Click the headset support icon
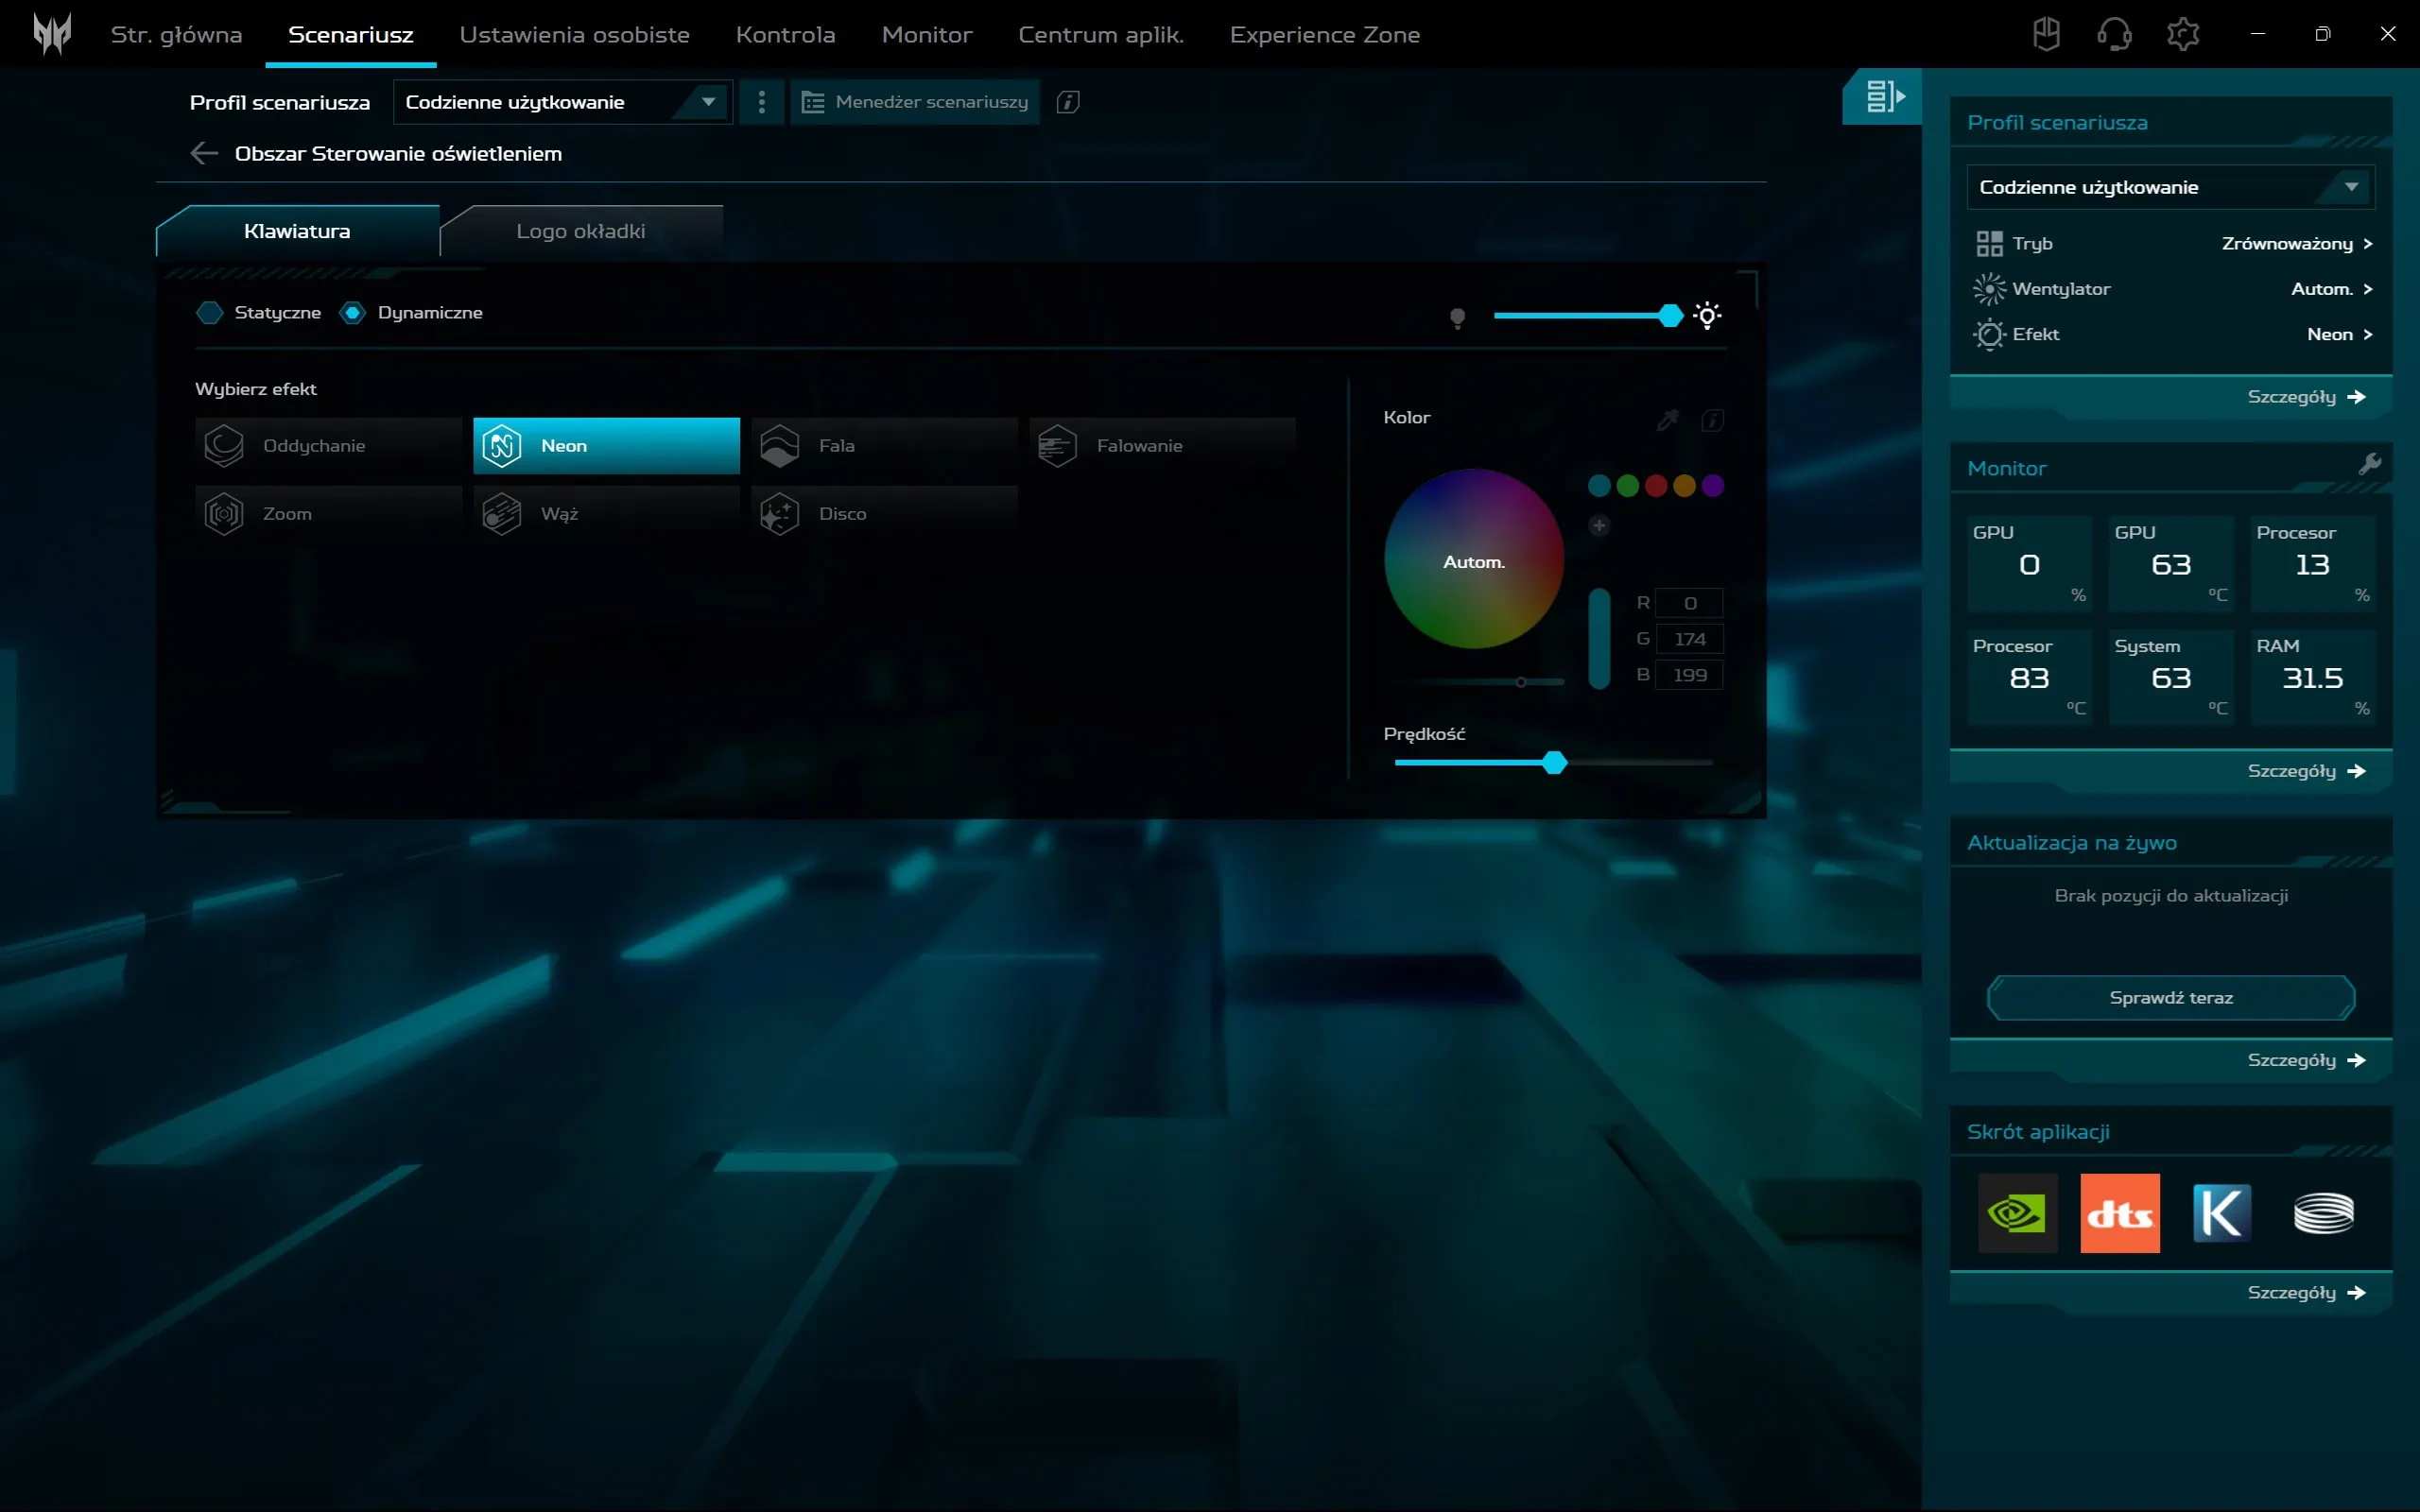2420x1512 pixels. [2113, 35]
